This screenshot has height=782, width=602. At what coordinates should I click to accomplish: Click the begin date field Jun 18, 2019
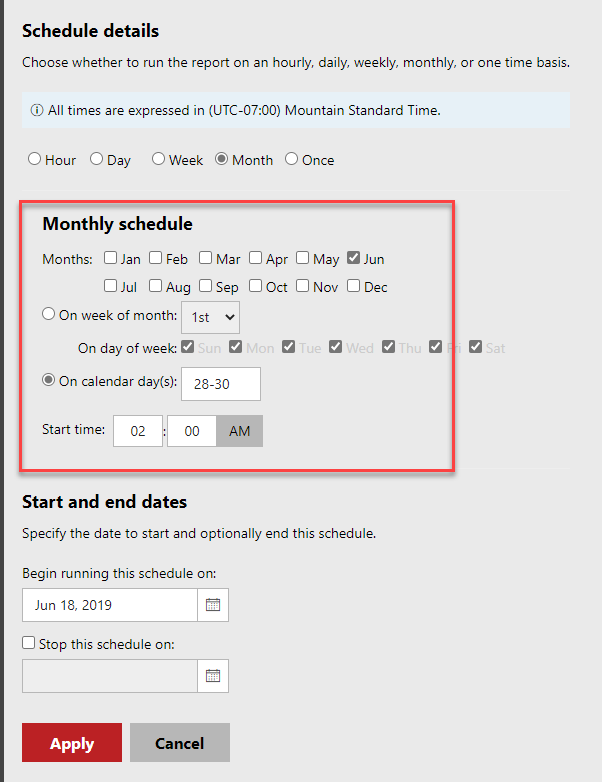click(110, 605)
